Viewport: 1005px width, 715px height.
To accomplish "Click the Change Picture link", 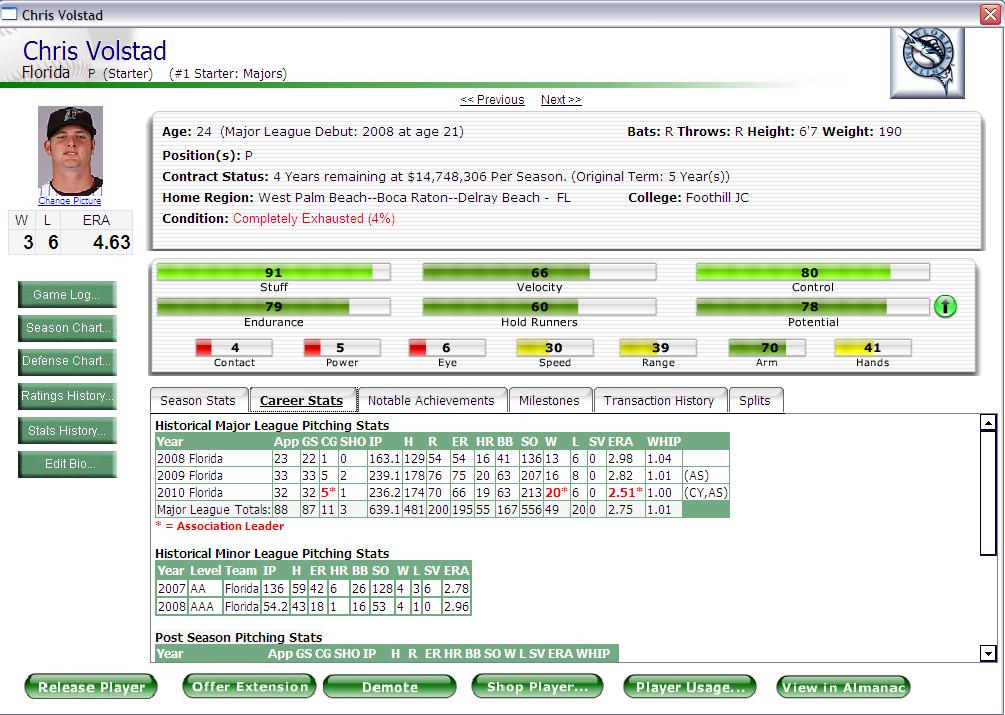I will coord(70,201).
